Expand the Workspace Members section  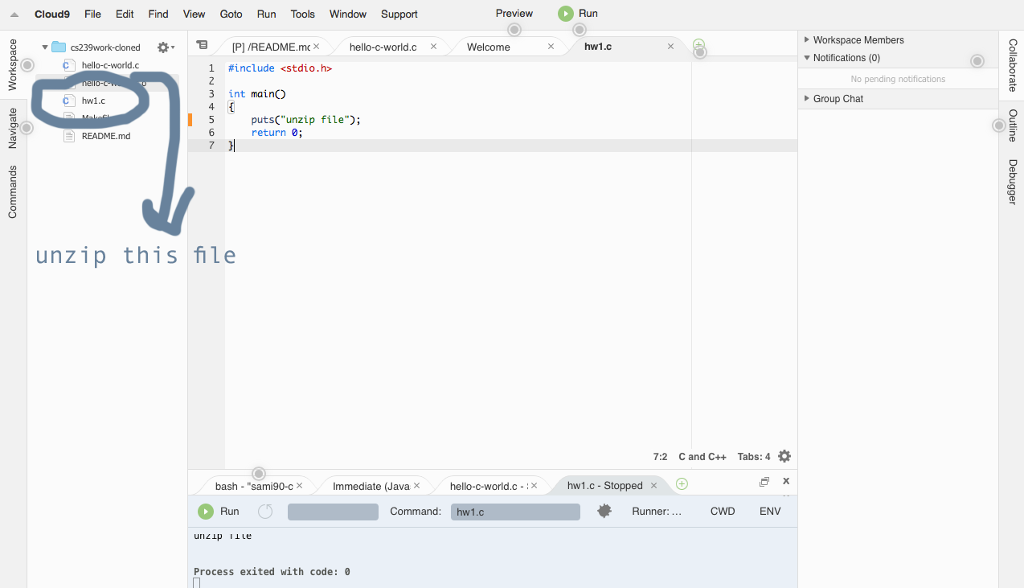point(807,40)
